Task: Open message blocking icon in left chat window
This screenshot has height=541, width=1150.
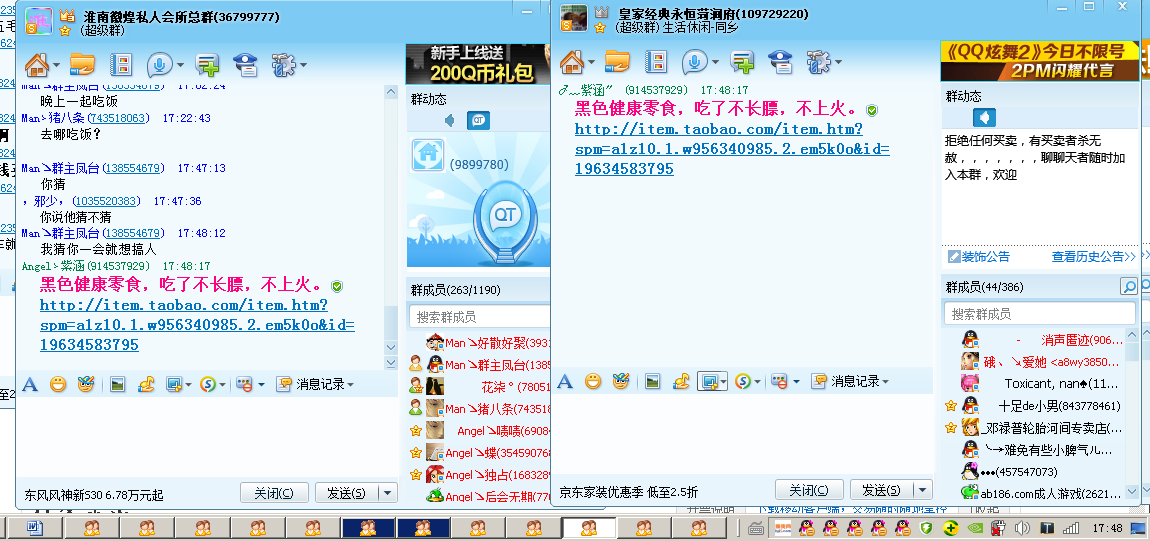Action: (244, 384)
